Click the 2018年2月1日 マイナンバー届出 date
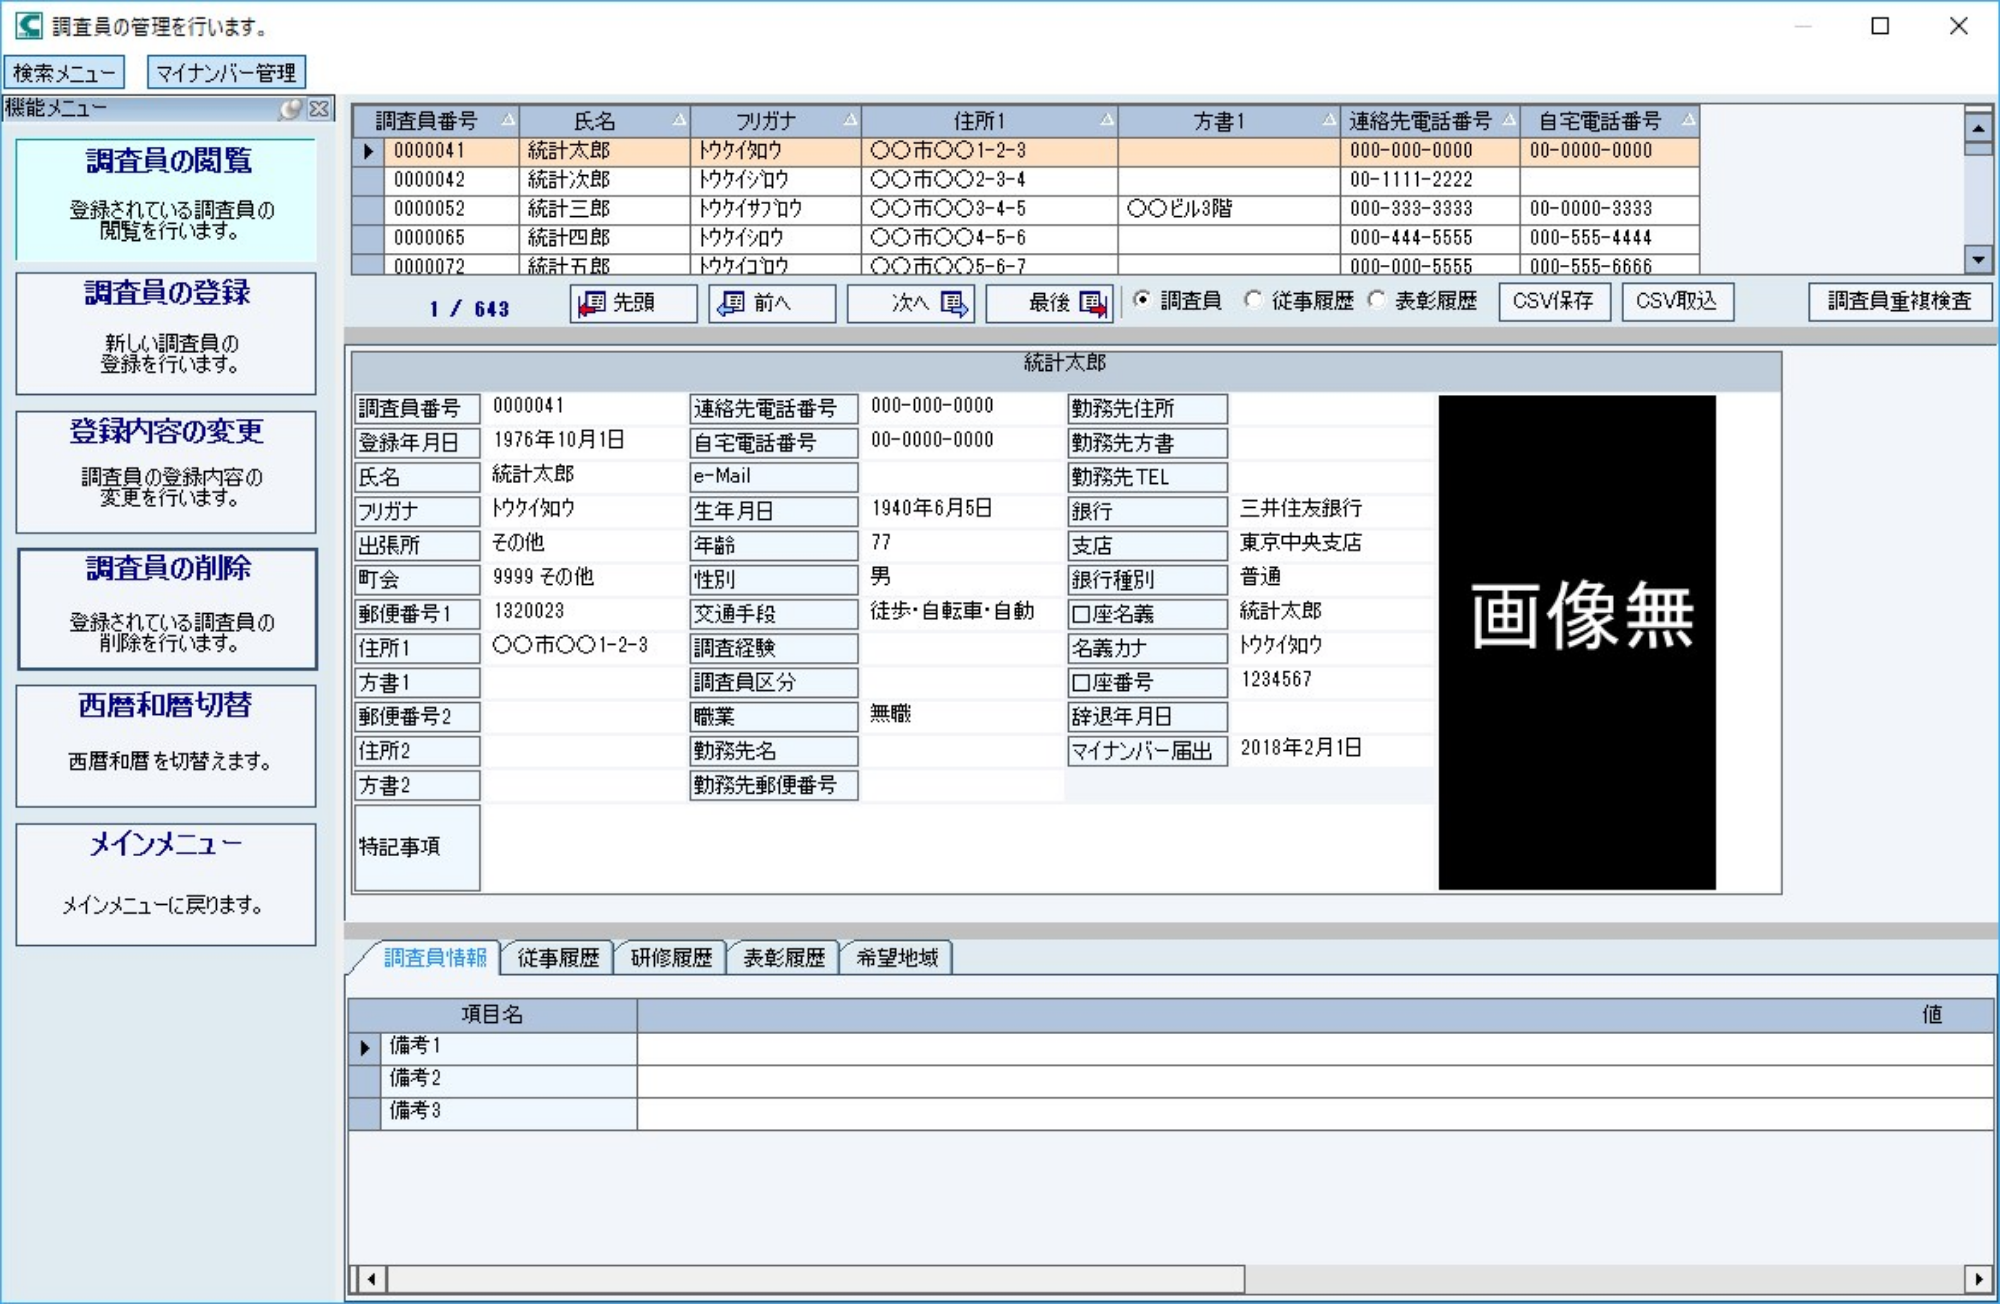The width and height of the screenshot is (2000, 1304). coord(1300,748)
